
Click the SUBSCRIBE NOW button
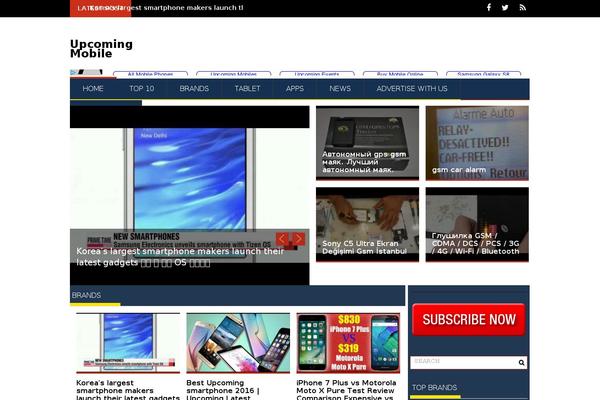[469, 320]
